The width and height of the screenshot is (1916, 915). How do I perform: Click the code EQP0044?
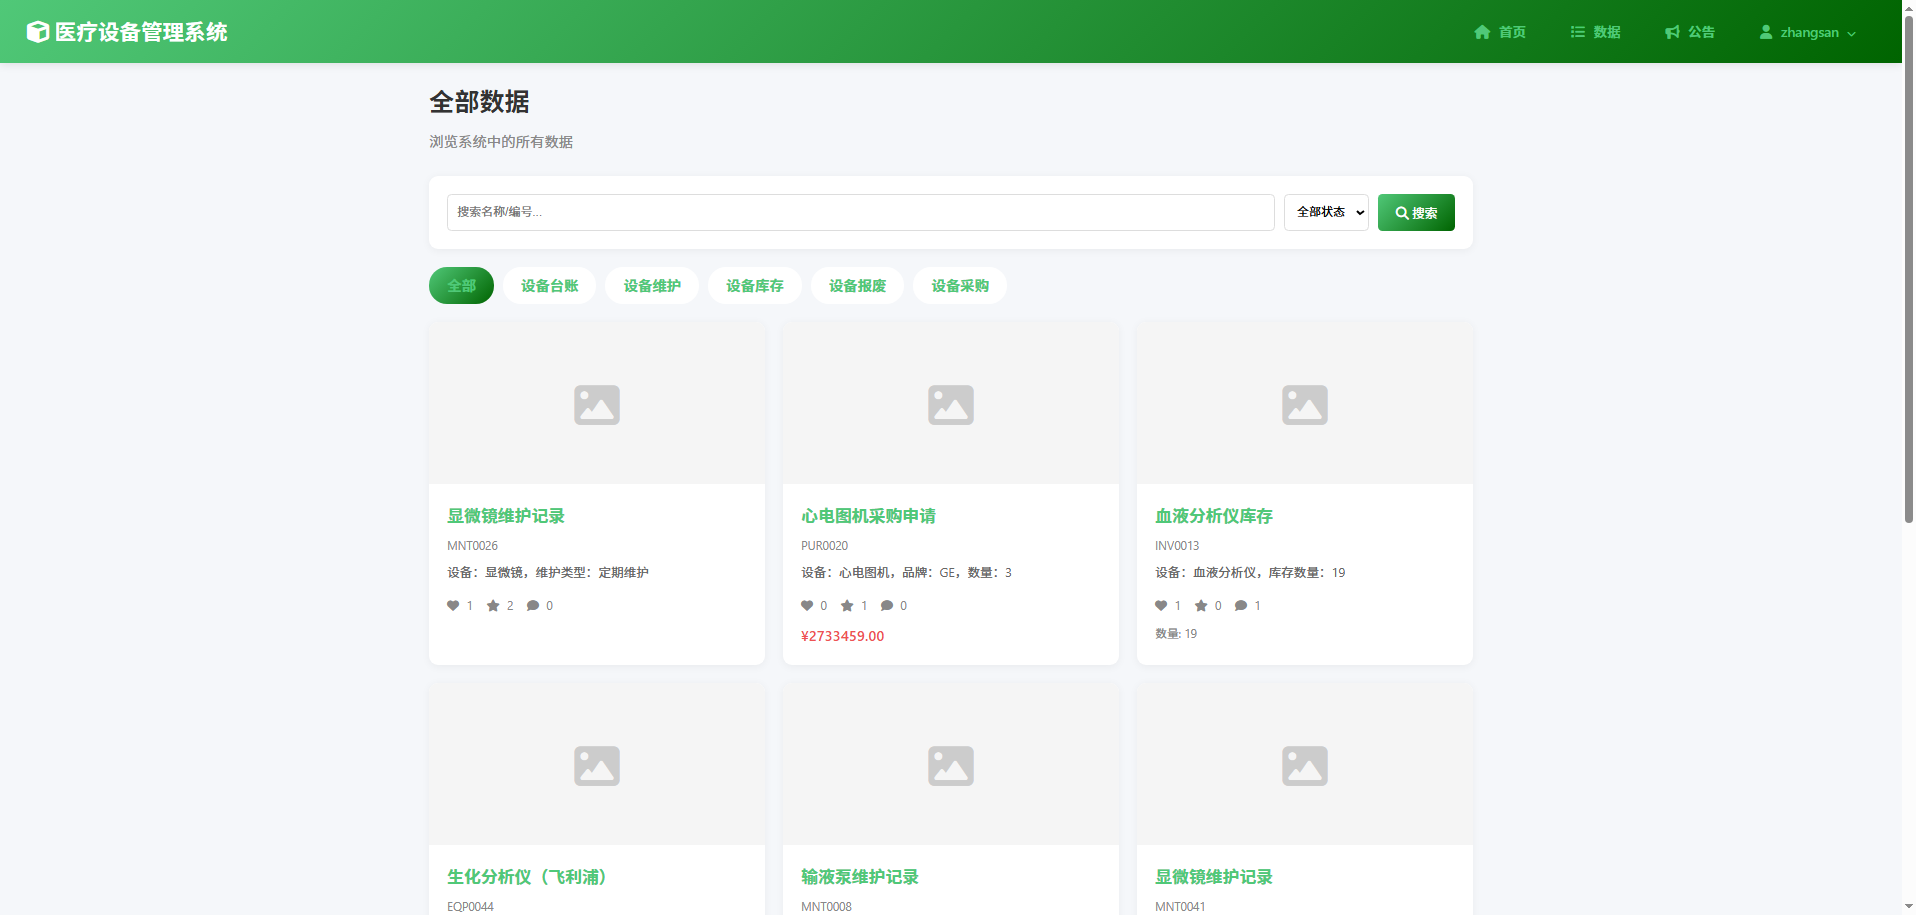click(x=470, y=907)
